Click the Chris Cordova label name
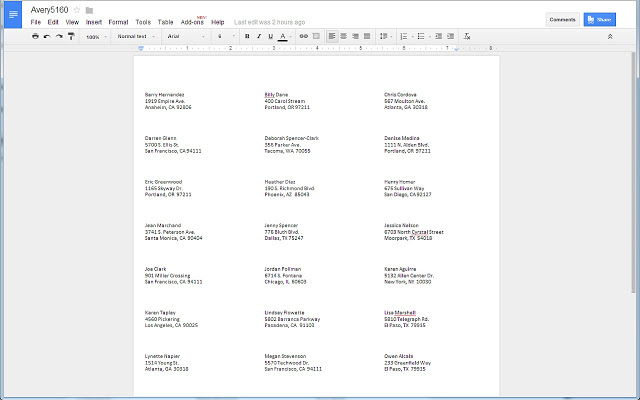 tap(400, 95)
